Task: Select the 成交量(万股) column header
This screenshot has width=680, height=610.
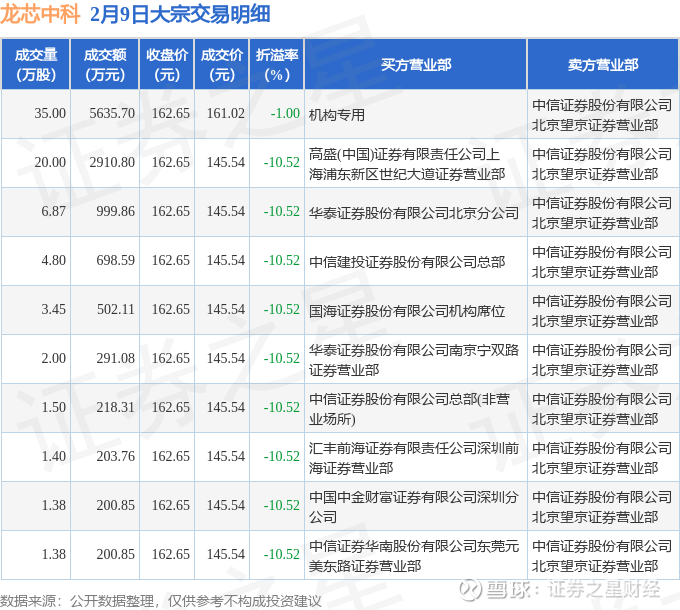Action: 36,64
